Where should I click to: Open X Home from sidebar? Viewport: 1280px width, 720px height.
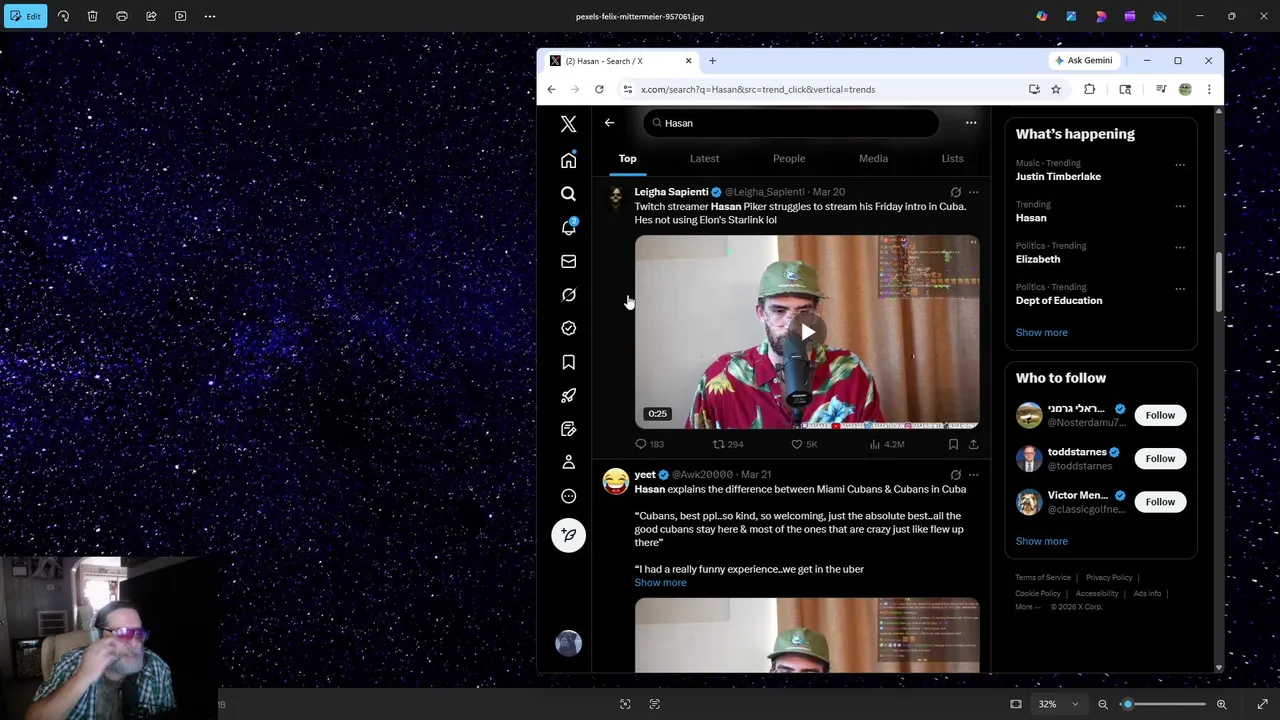coord(568,160)
